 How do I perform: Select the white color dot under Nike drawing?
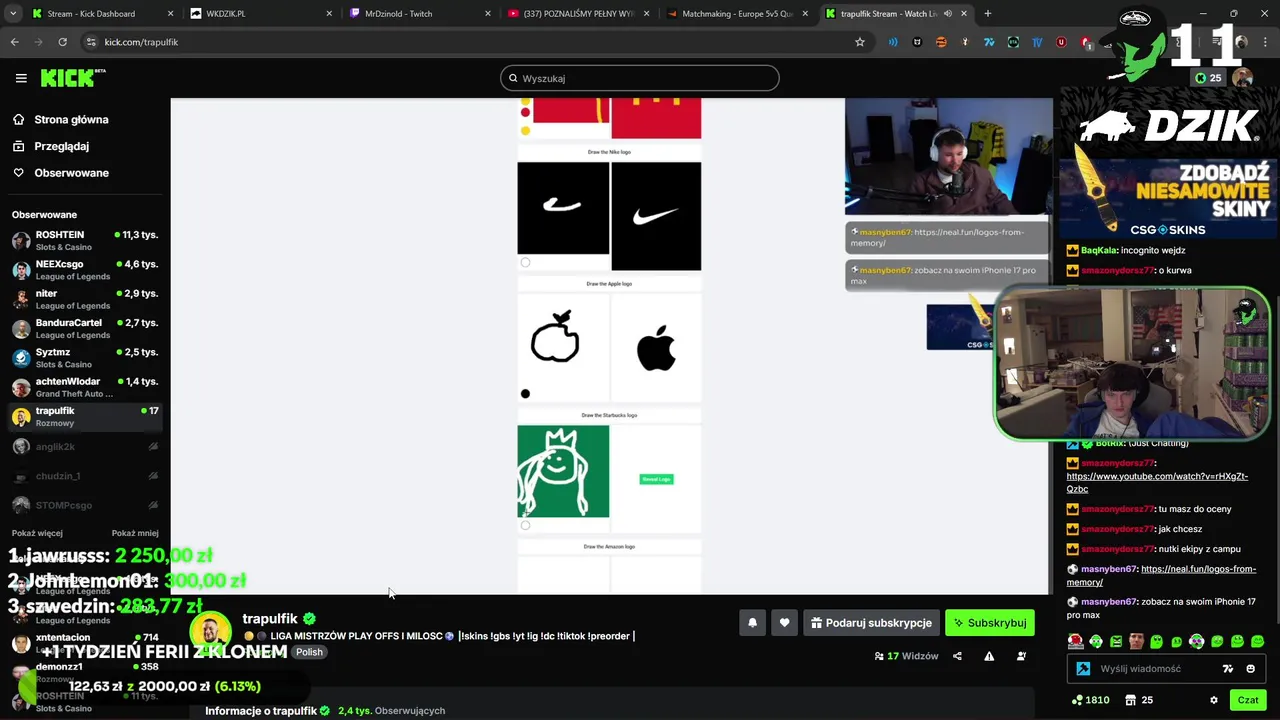pos(525,262)
